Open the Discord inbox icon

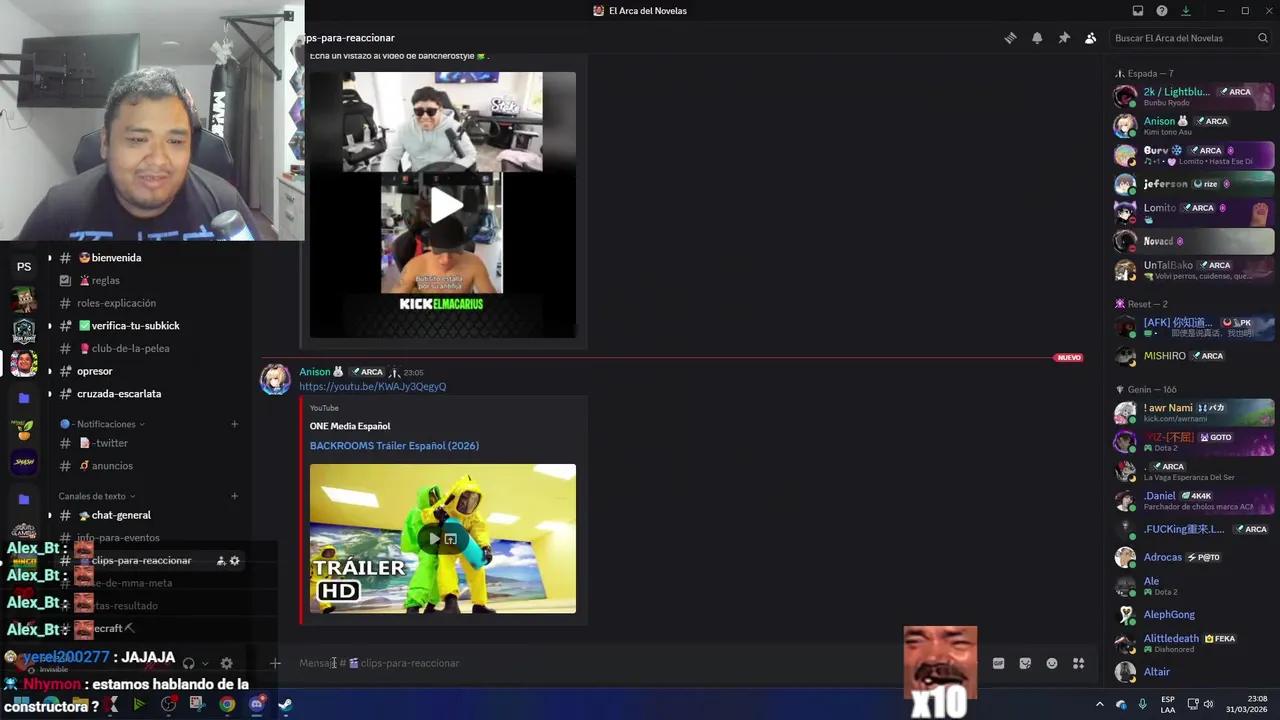point(1138,11)
